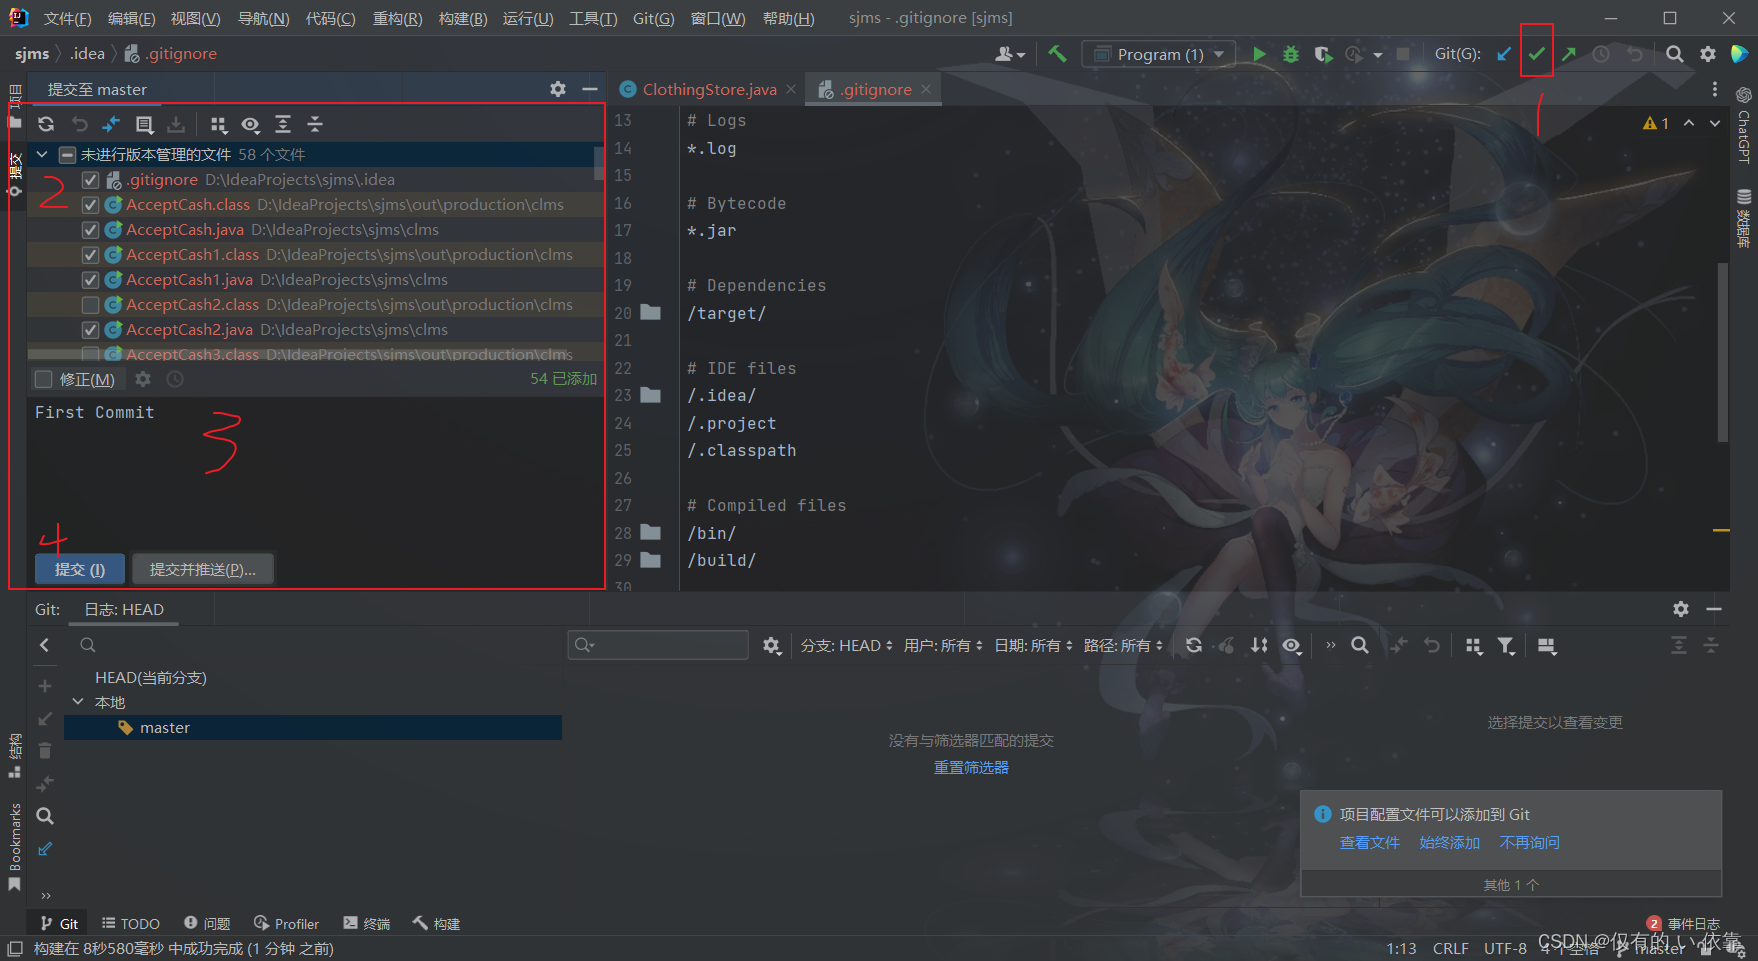This screenshot has height=961, width=1758.
Task: Refresh the Git log
Action: [x=1194, y=646]
